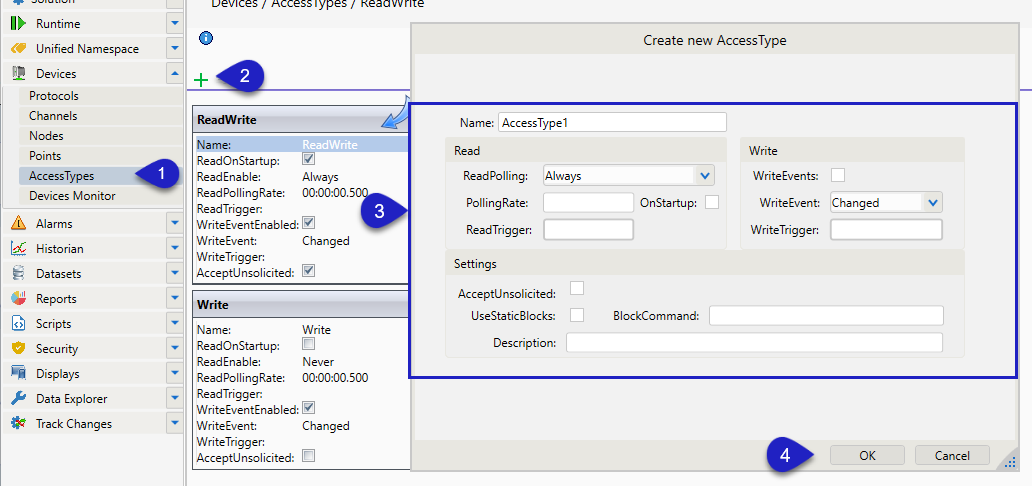Click the green plus add icon
The width and height of the screenshot is (1032, 486).
(x=201, y=79)
